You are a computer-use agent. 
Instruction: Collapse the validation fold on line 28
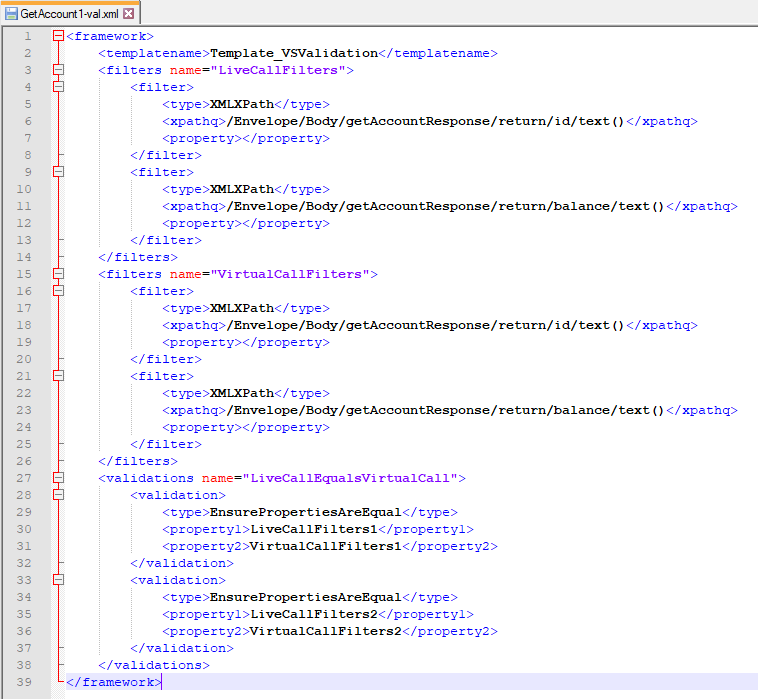tap(58, 495)
